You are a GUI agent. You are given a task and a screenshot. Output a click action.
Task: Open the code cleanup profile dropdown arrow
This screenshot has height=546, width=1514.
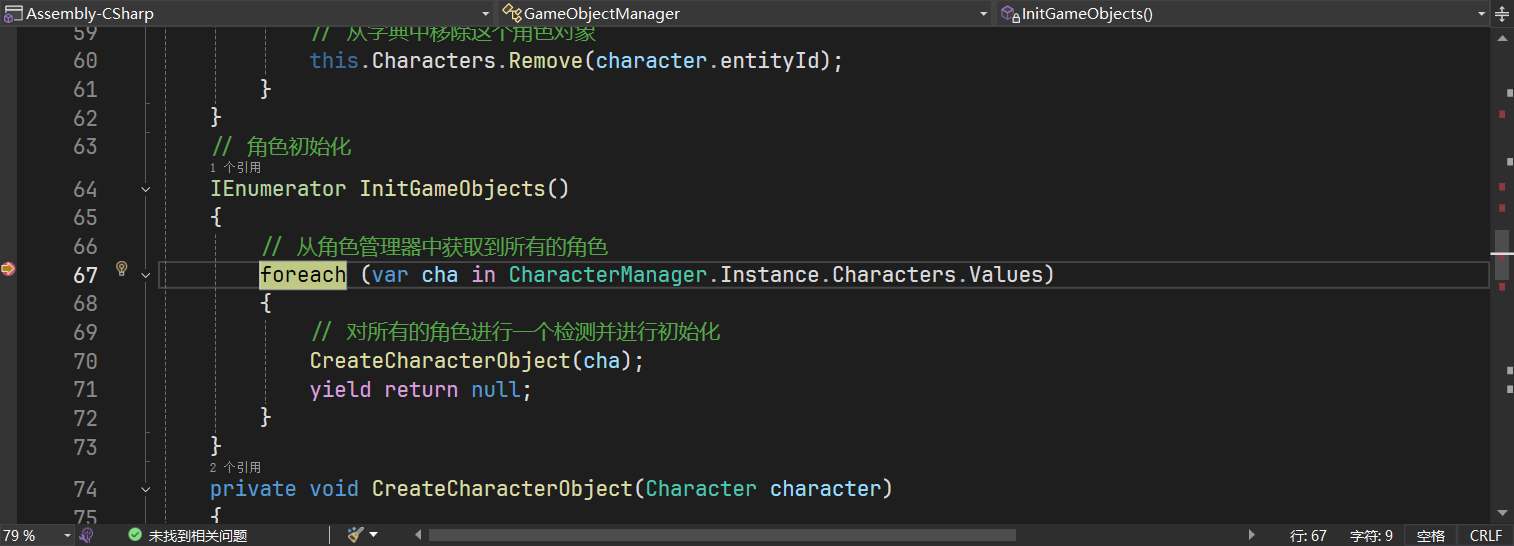point(374,535)
